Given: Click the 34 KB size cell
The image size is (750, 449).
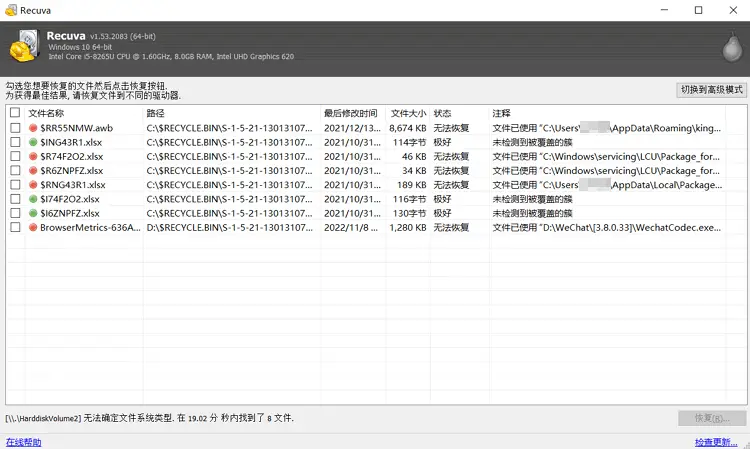Looking at the screenshot, I should [x=414, y=171].
